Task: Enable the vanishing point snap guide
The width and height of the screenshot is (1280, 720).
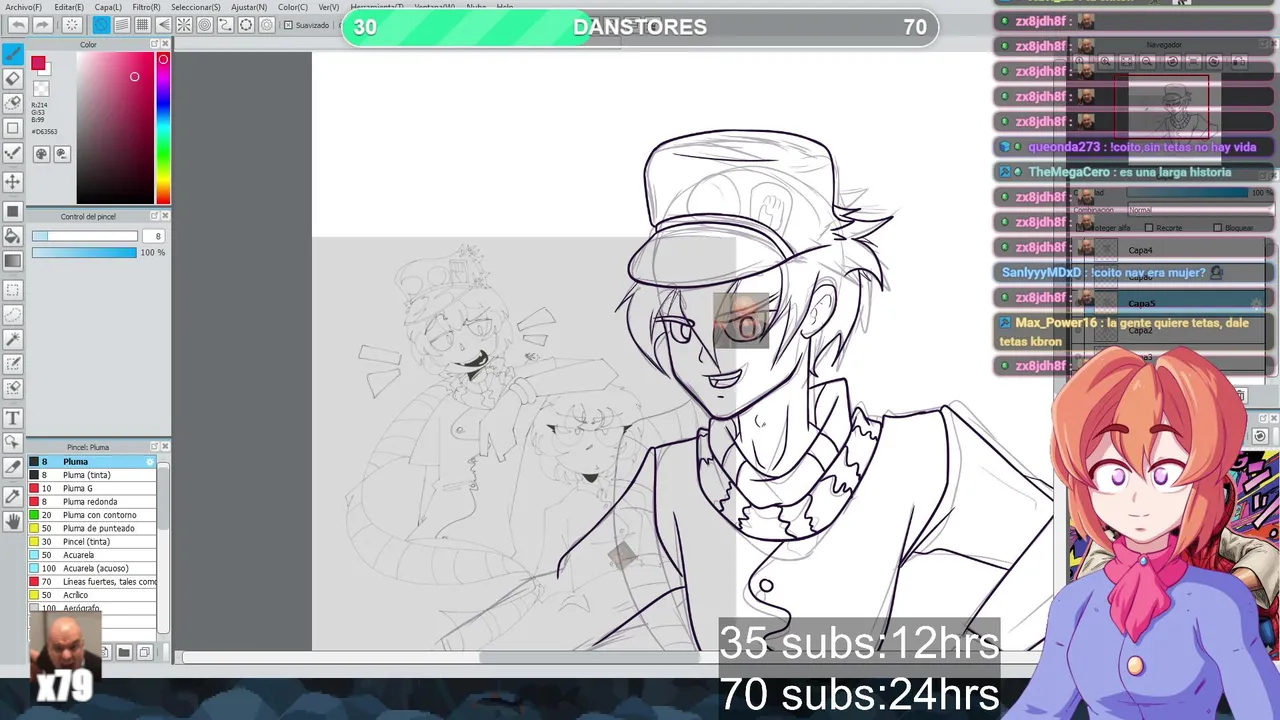Action: [x=164, y=25]
